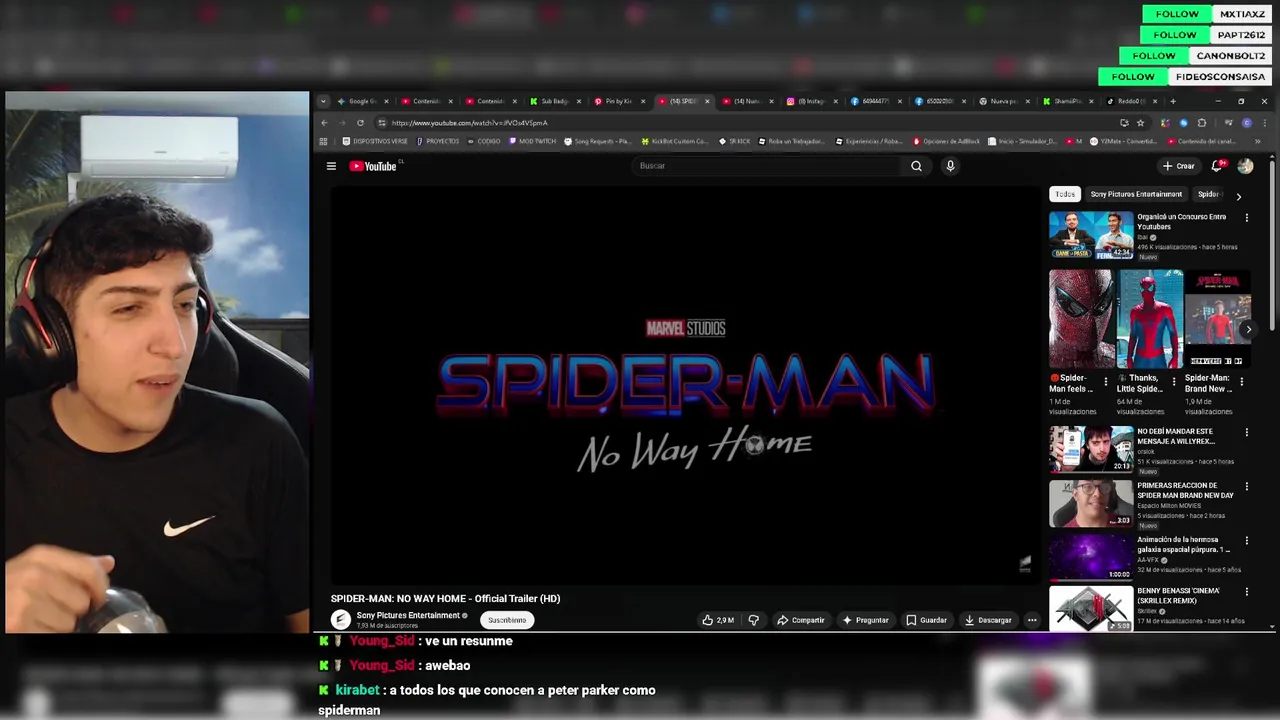Open the purple galaxy animation thumbnail
This screenshot has width=1280, height=720.
click(1090, 557)
